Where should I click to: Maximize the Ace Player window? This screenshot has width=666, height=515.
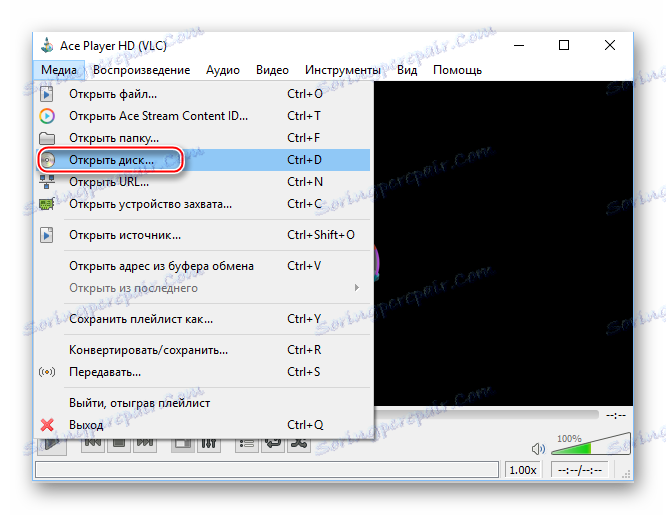click(x=564, y=45)
